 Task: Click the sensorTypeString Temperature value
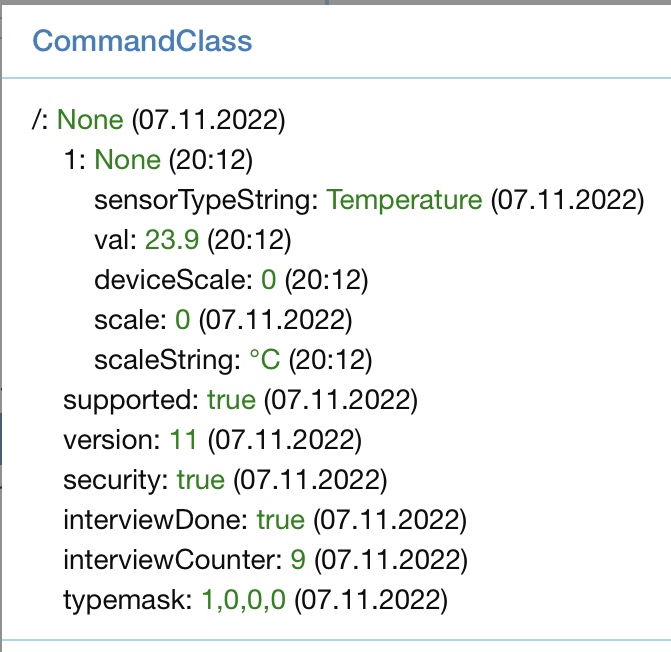(404, 200)
